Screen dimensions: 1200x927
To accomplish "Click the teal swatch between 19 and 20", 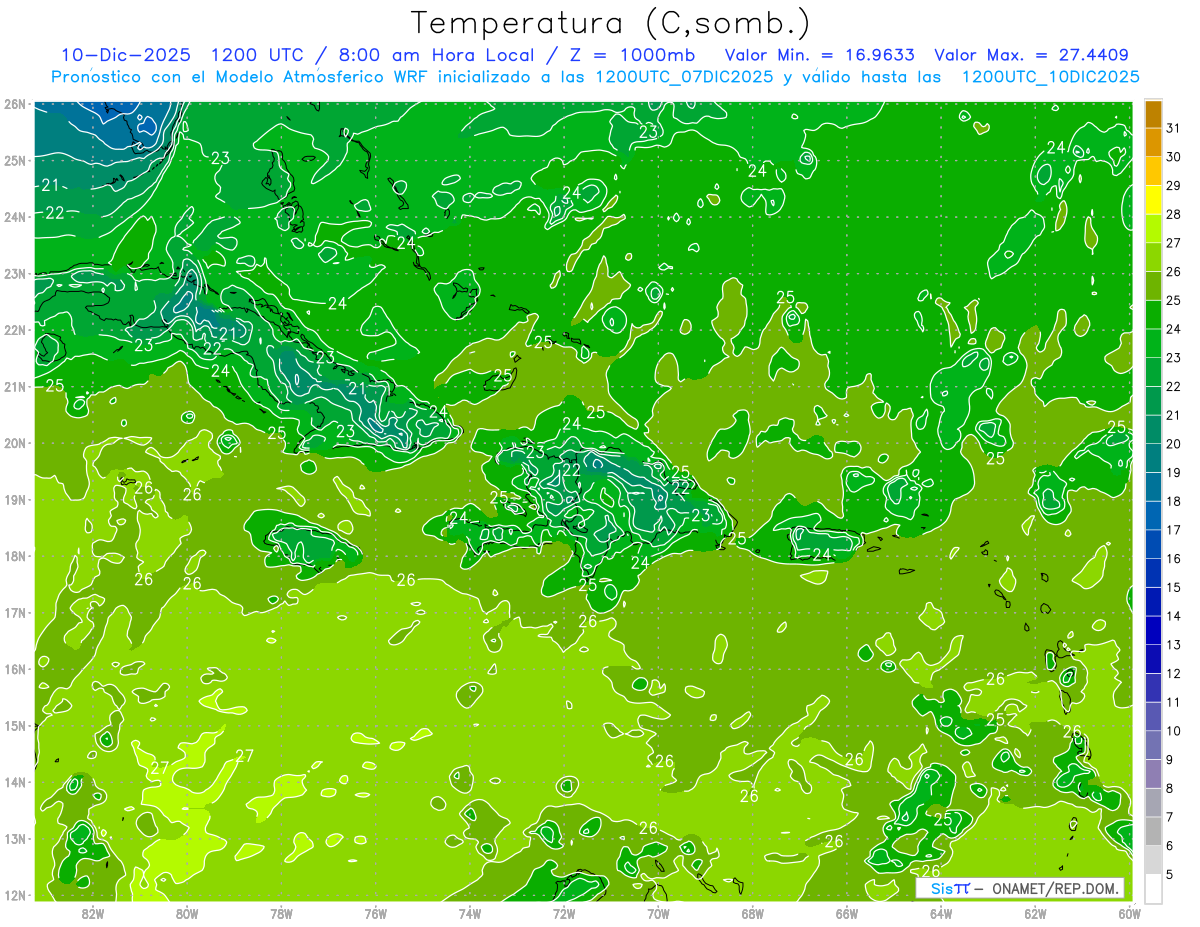I will click(1153, 458).
